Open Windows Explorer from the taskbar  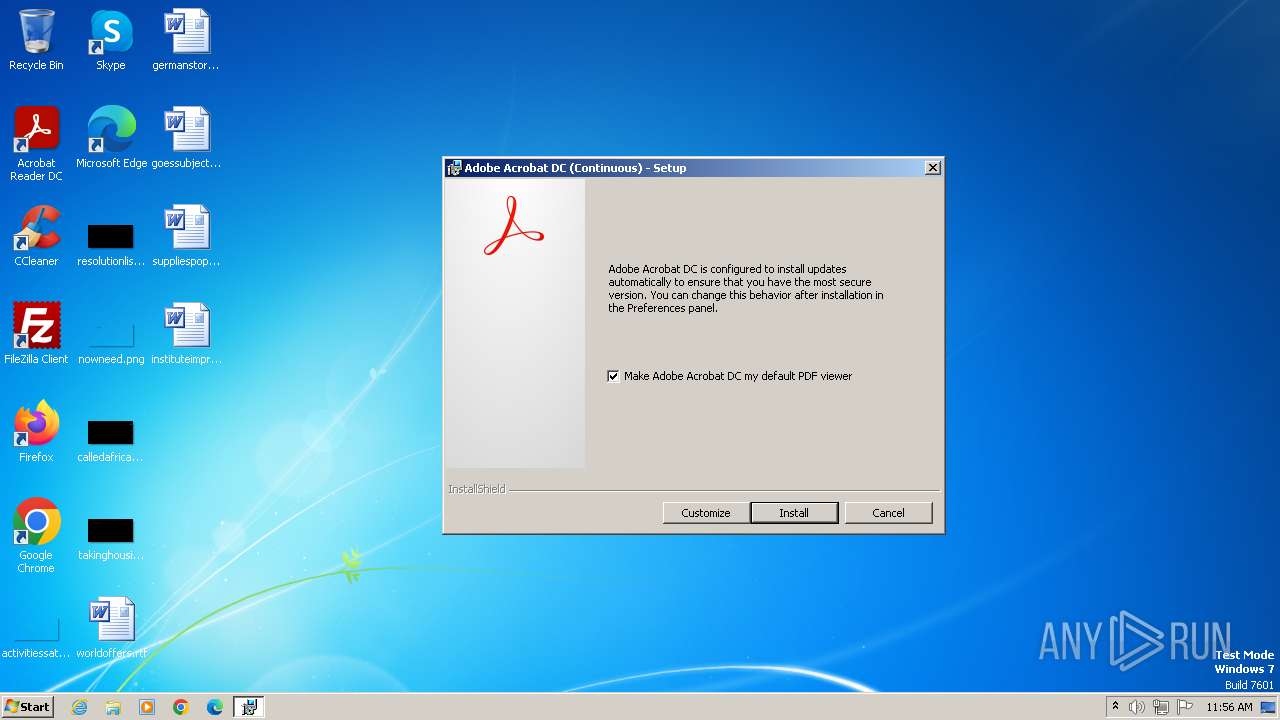[x=113, y=707]
